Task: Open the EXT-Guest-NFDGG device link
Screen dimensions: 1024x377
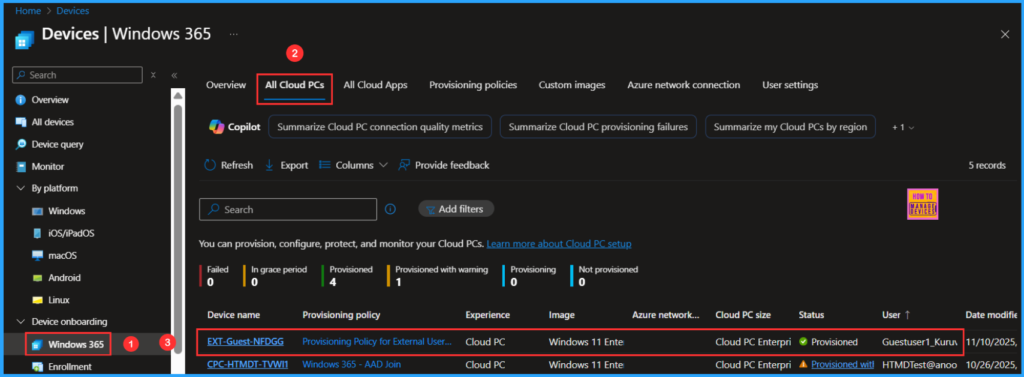Action: 246,341
